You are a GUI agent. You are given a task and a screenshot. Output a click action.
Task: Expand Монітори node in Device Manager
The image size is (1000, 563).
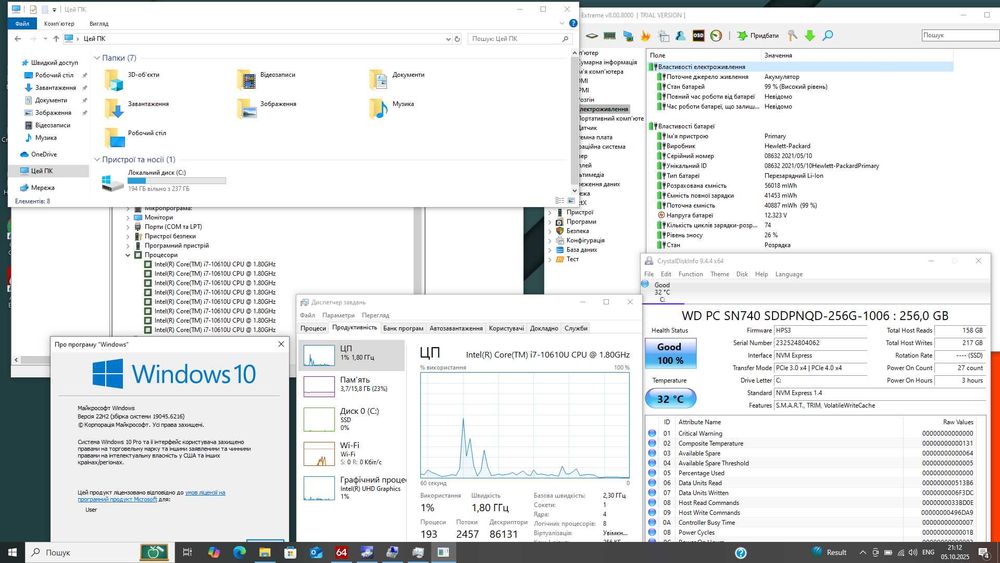pos(128,217)
